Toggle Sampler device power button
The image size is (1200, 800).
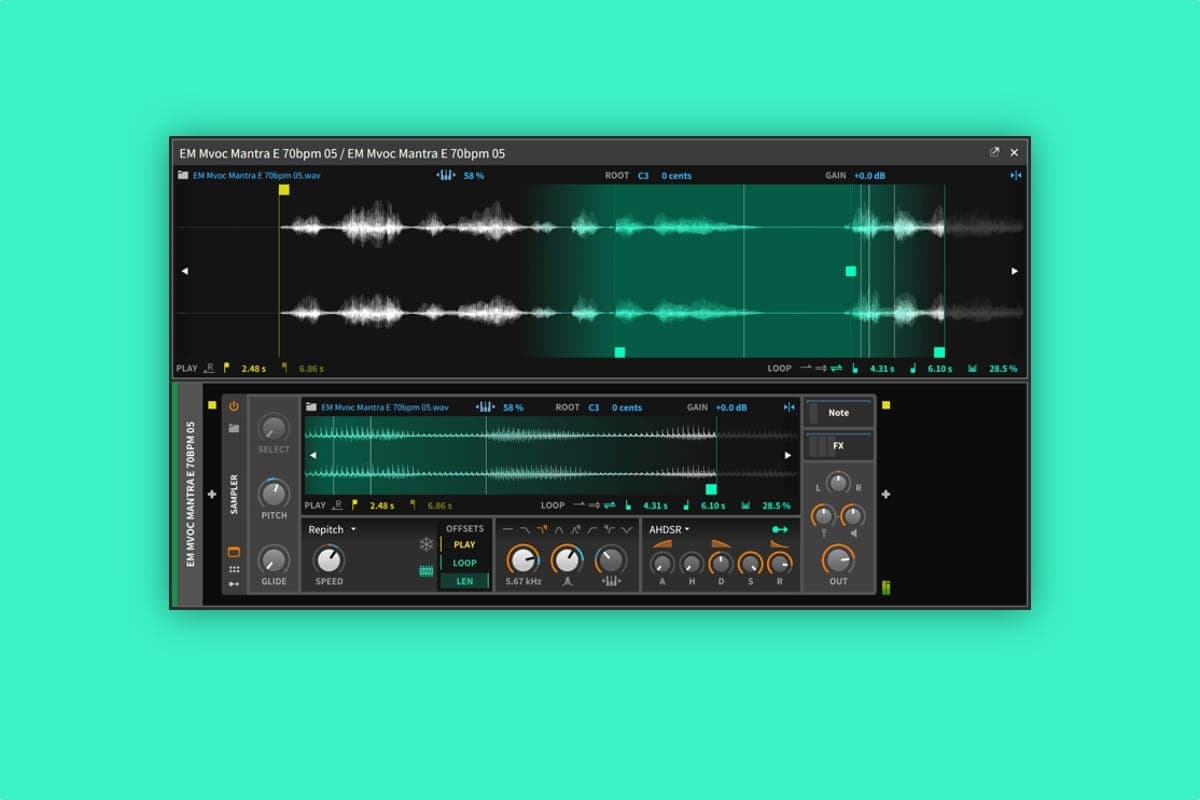point(234,406)
